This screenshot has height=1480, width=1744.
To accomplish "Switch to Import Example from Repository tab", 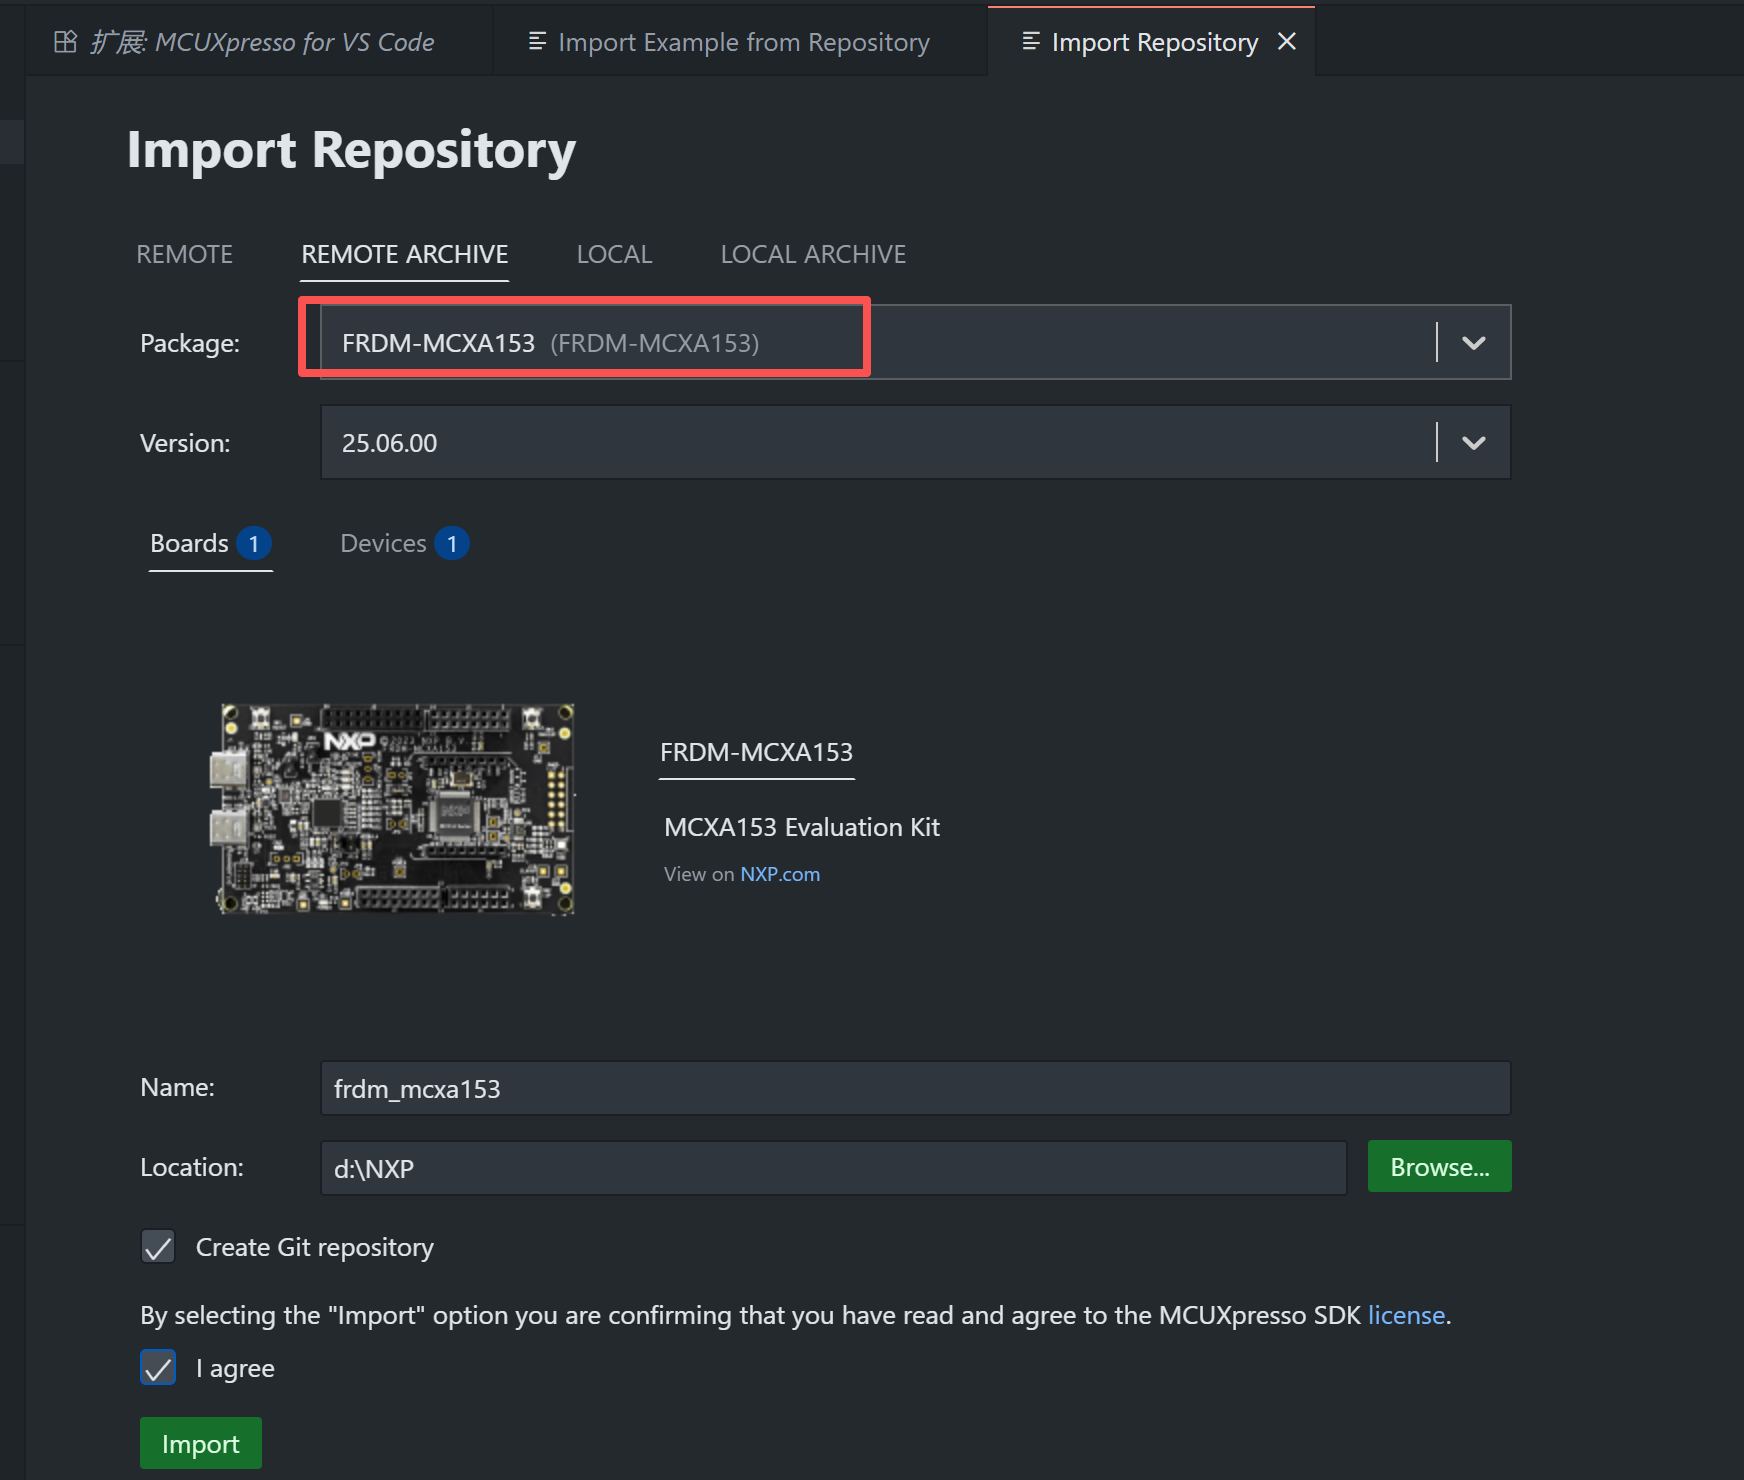I will pos(740,42).
